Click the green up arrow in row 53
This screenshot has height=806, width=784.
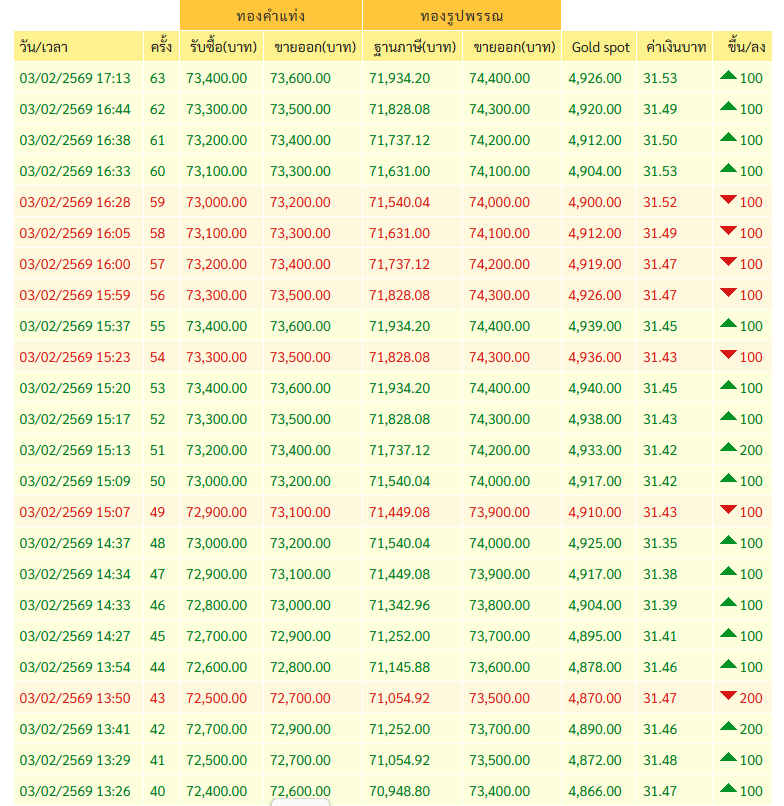[728, 386]
